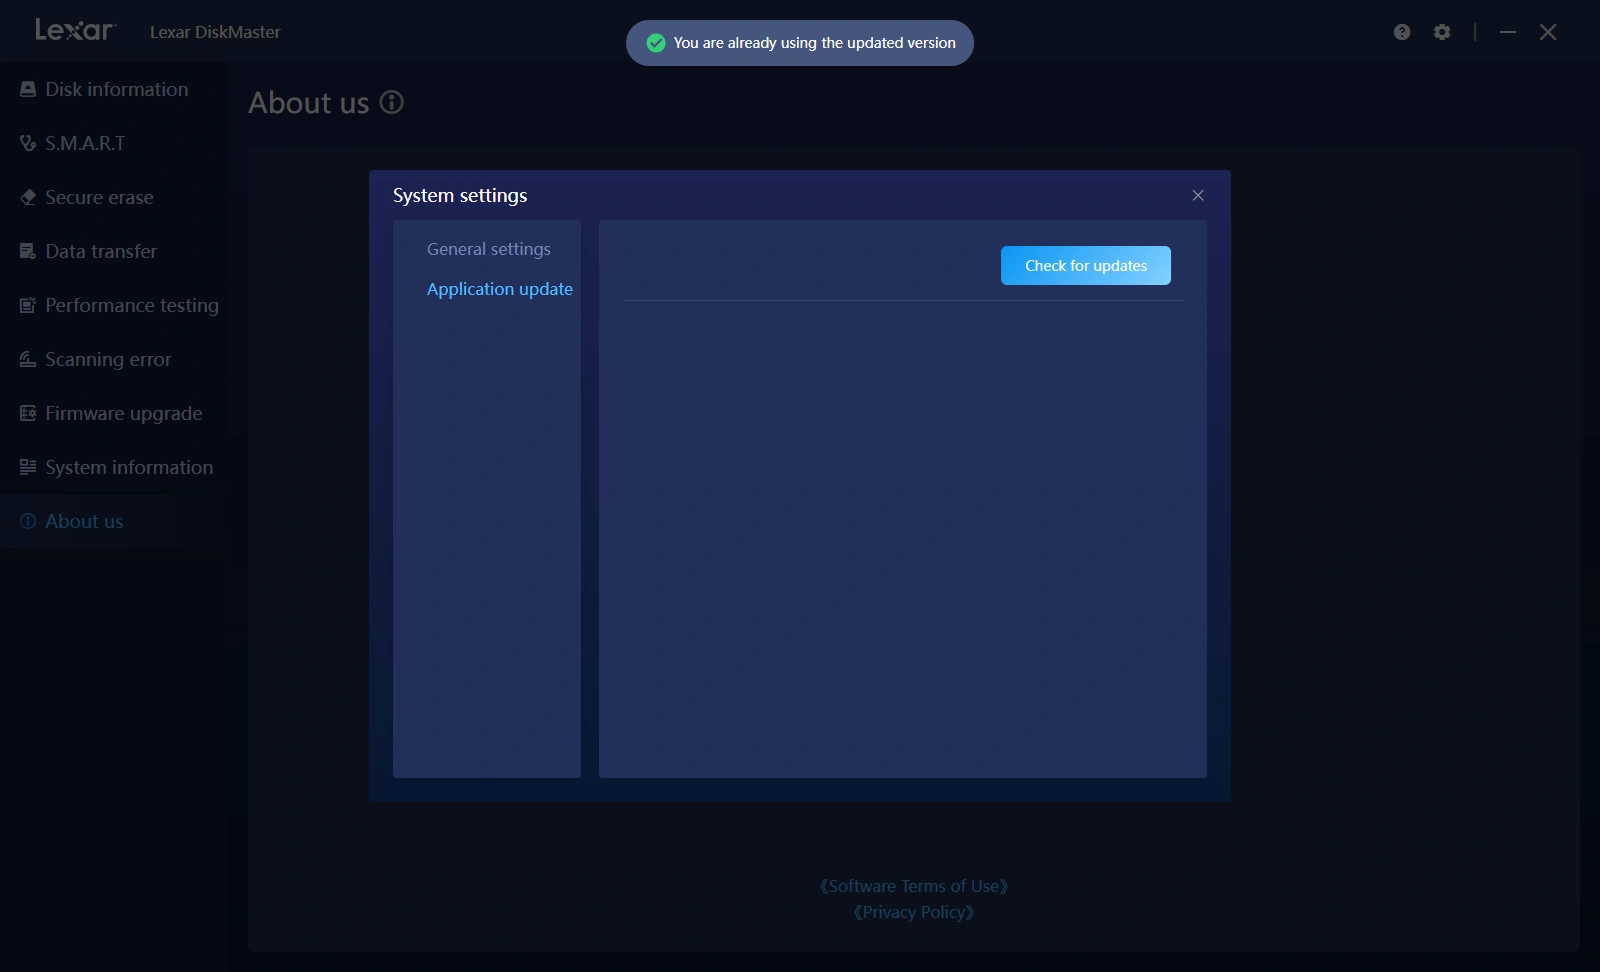Open the Privacy Policy link

tap(914, 912)
